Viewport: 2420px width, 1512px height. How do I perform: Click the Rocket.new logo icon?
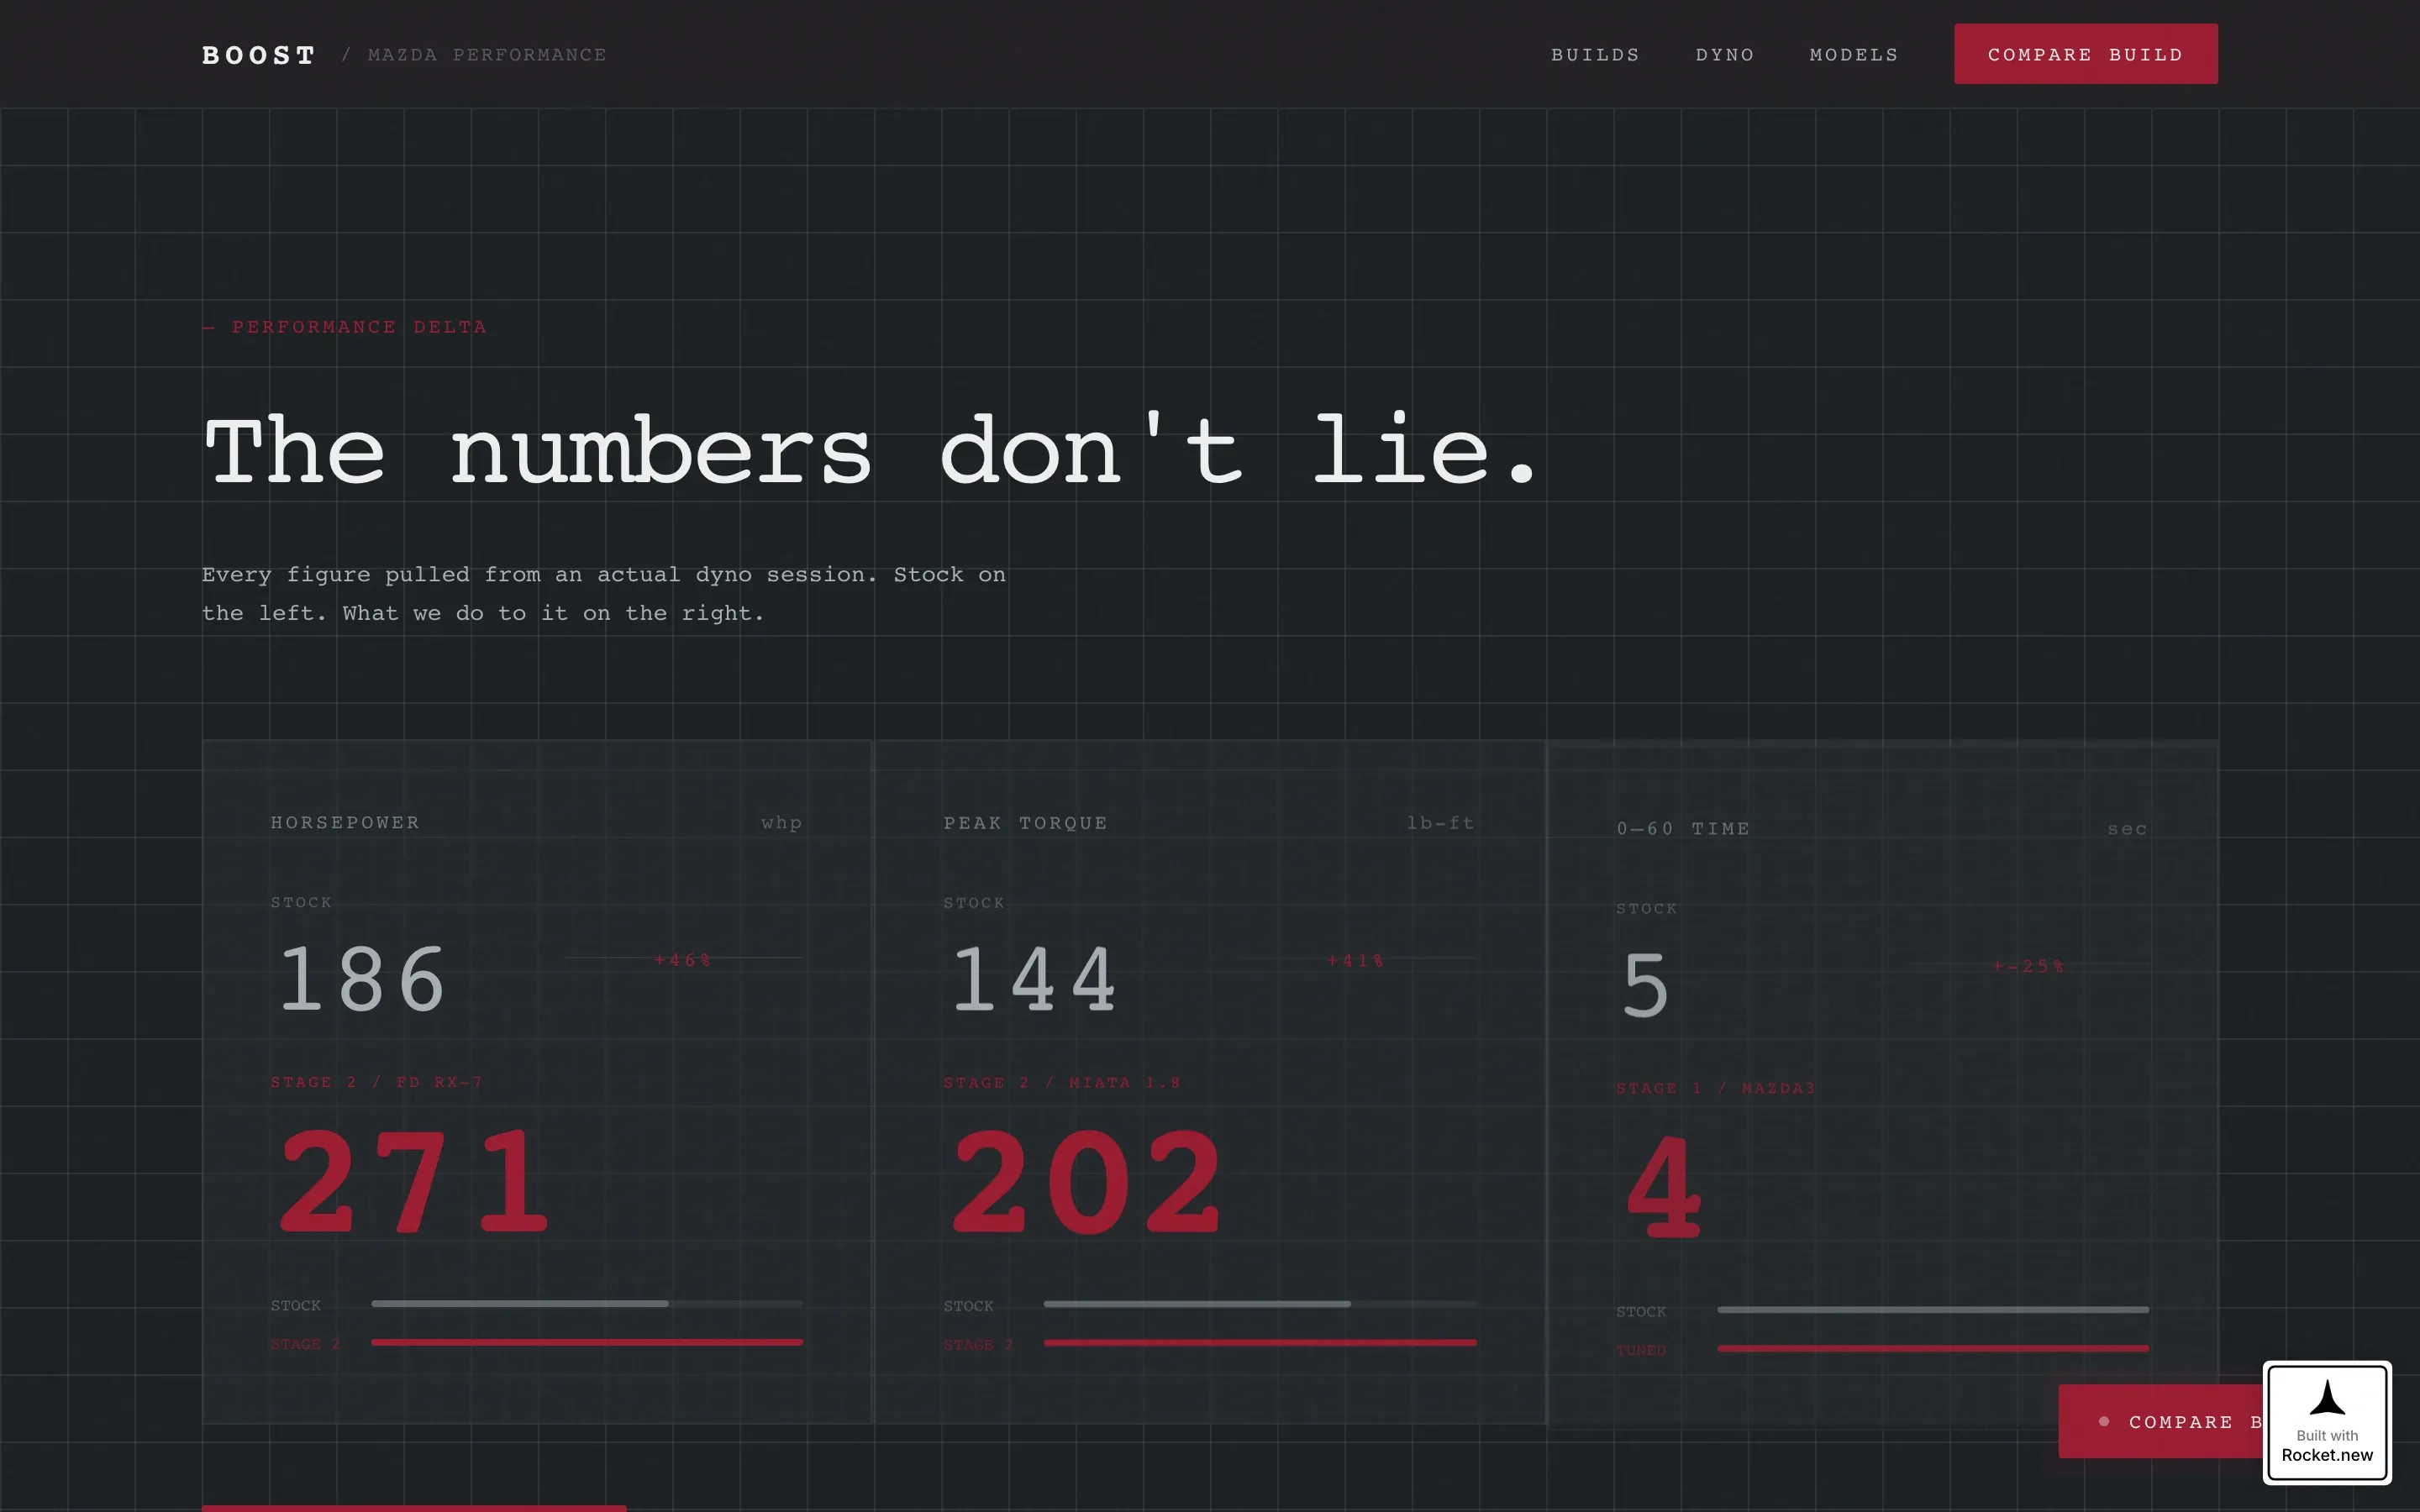[2327, 1398]
